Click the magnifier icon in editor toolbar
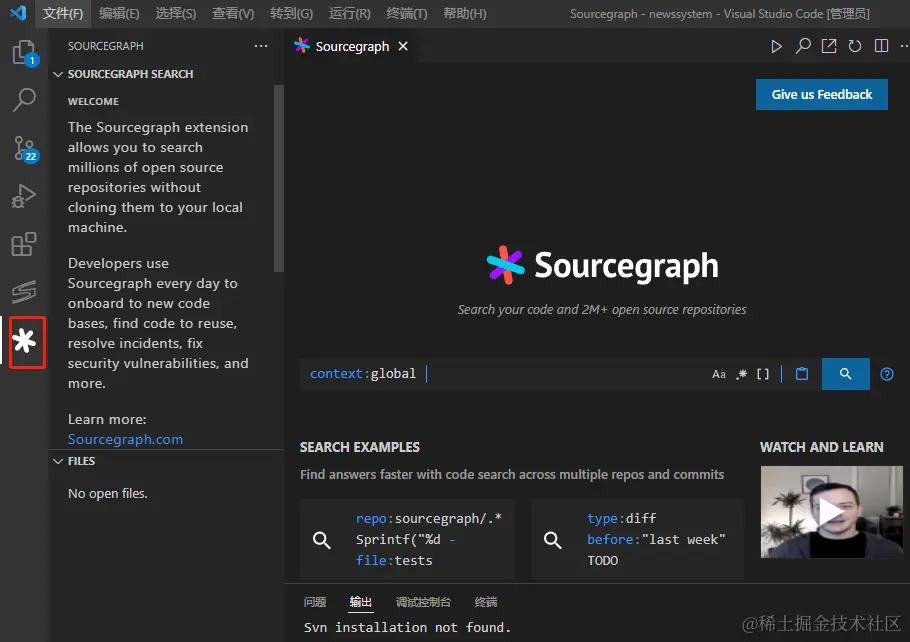The image size is (910, 642). [x=803, y=46]
